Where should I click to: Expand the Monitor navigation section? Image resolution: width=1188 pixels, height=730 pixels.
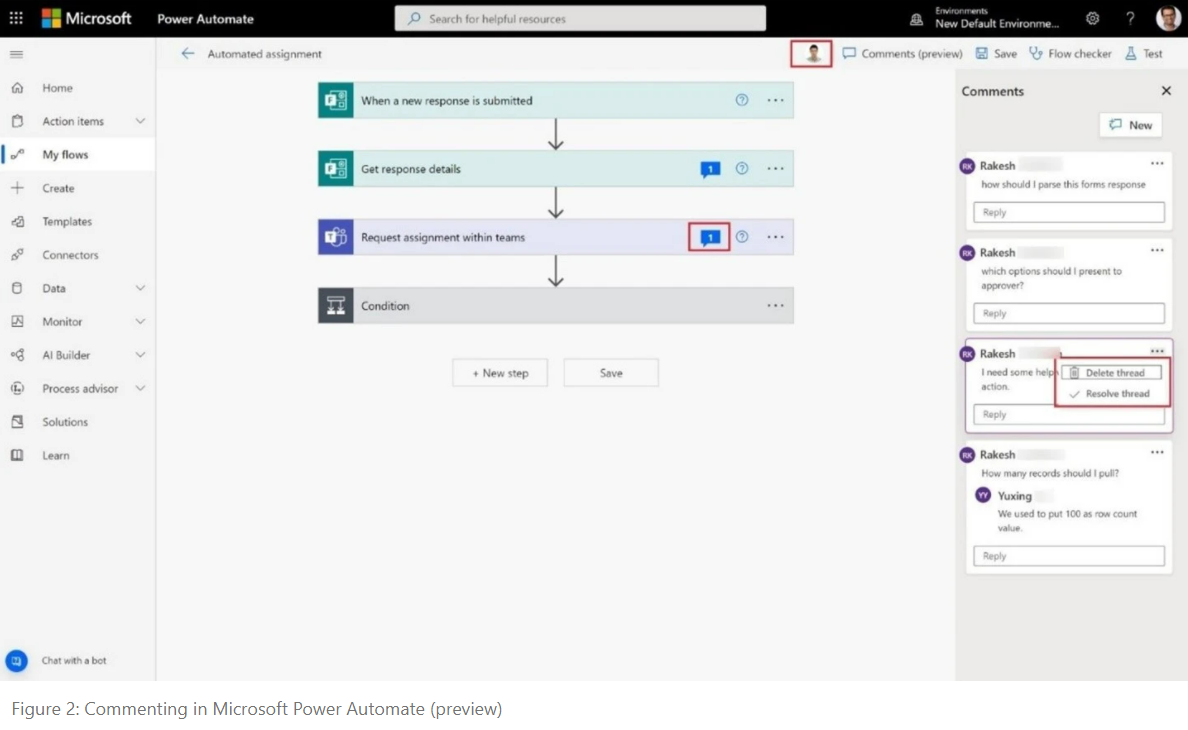coord(140,321)
